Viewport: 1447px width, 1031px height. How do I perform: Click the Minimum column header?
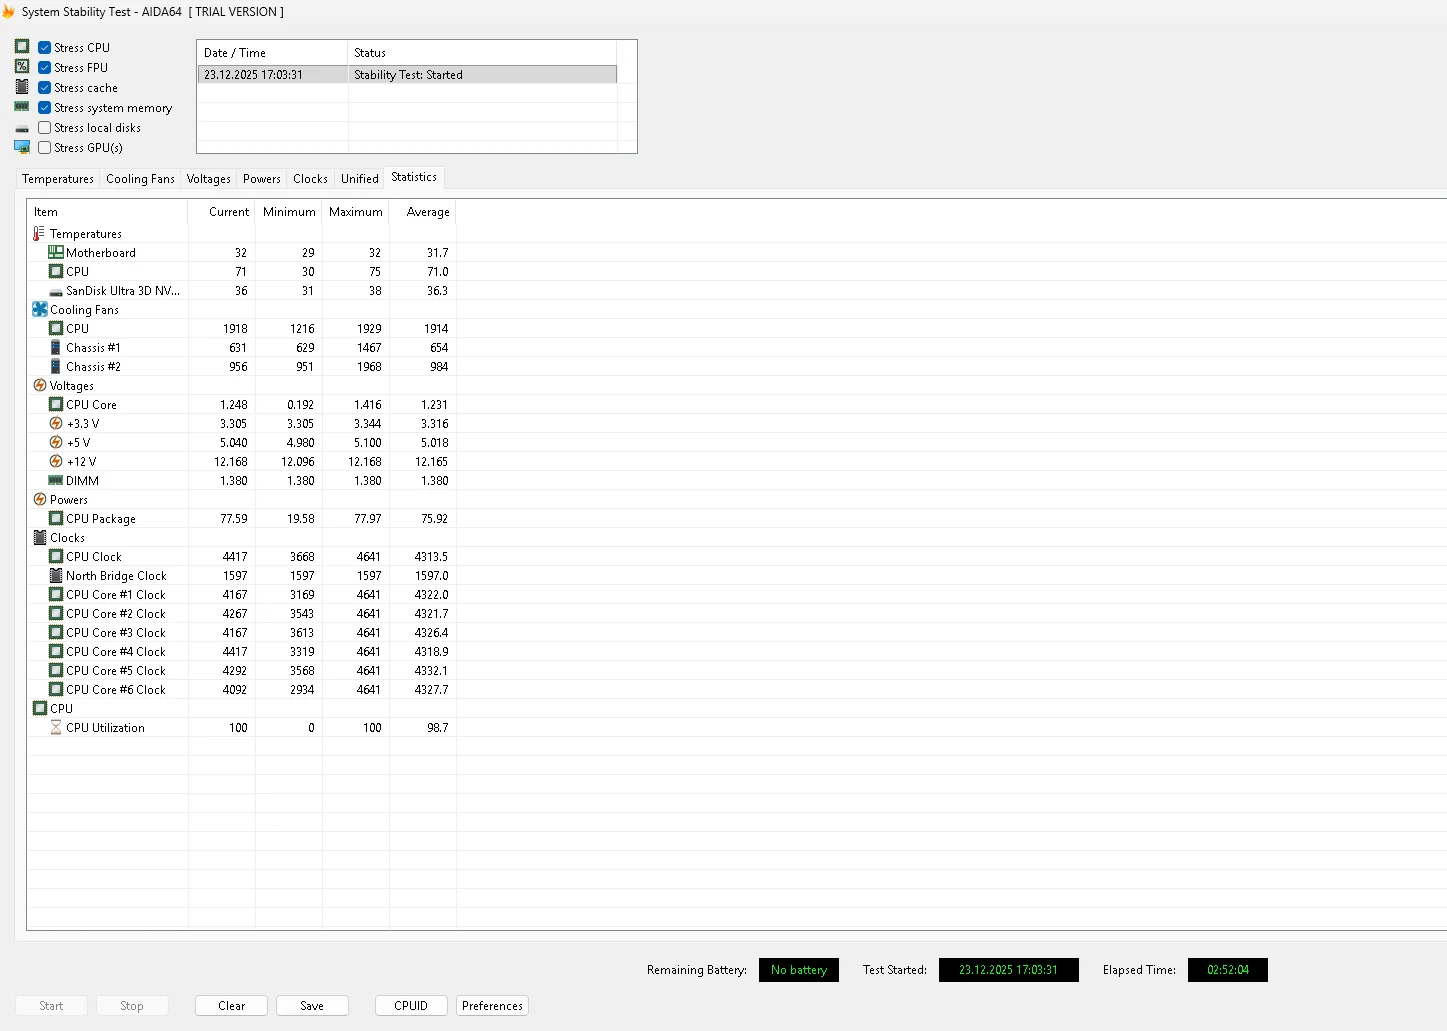point(289,212)
